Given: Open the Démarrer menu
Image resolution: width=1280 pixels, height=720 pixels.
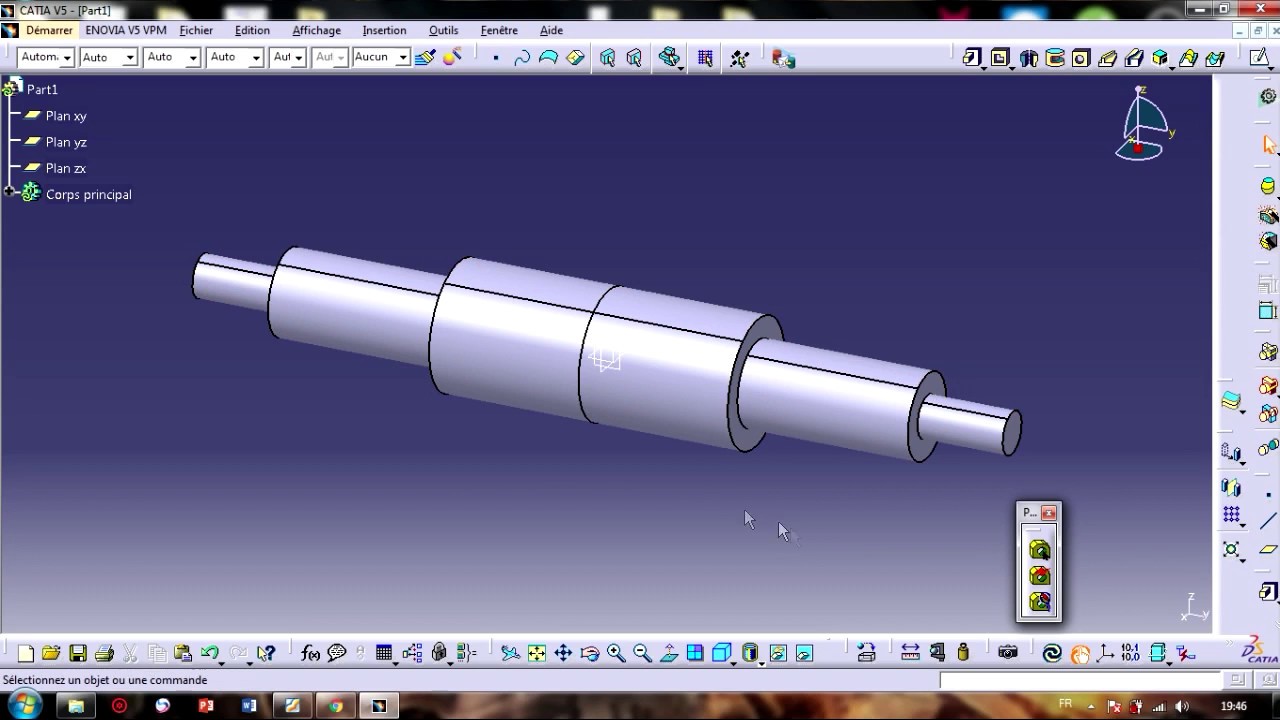Looking at the screenshot, I should [49, 30].
